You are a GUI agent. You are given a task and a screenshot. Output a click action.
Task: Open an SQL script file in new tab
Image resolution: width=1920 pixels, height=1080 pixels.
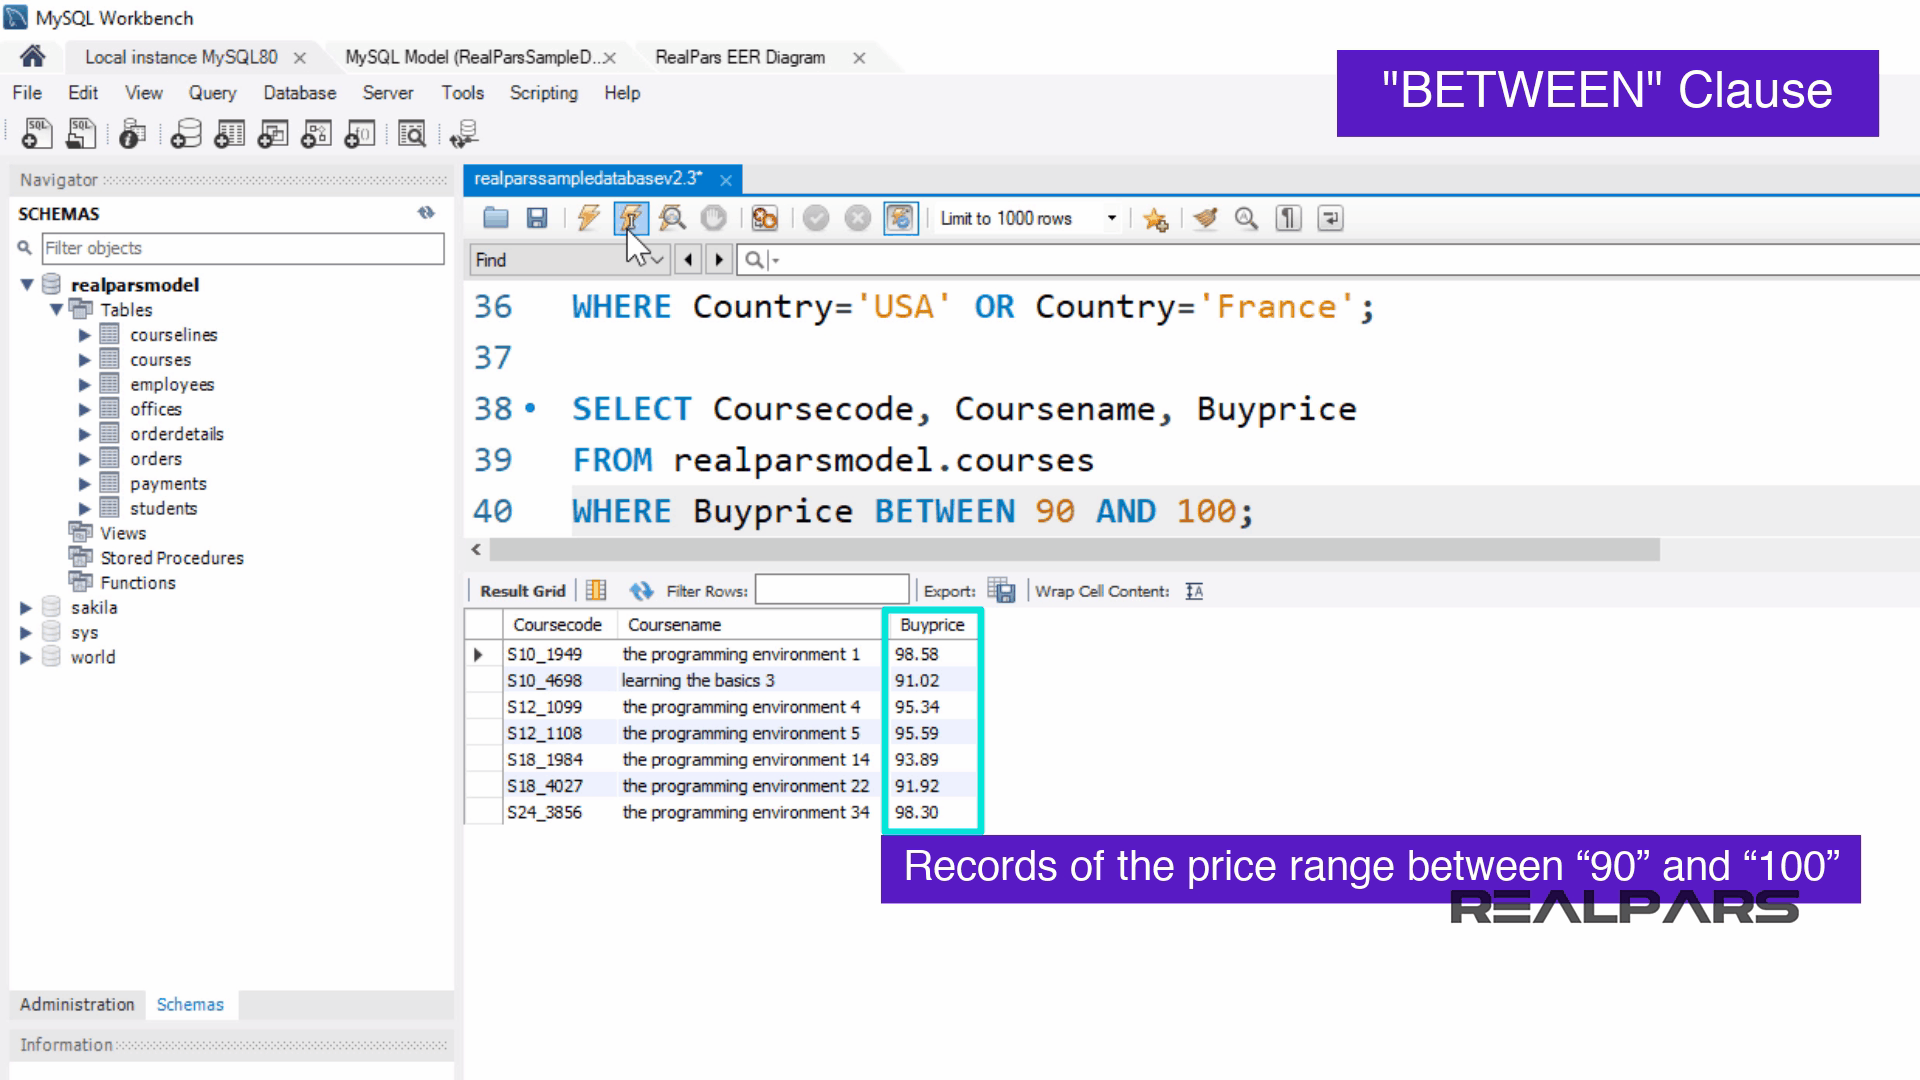point(81,133)
